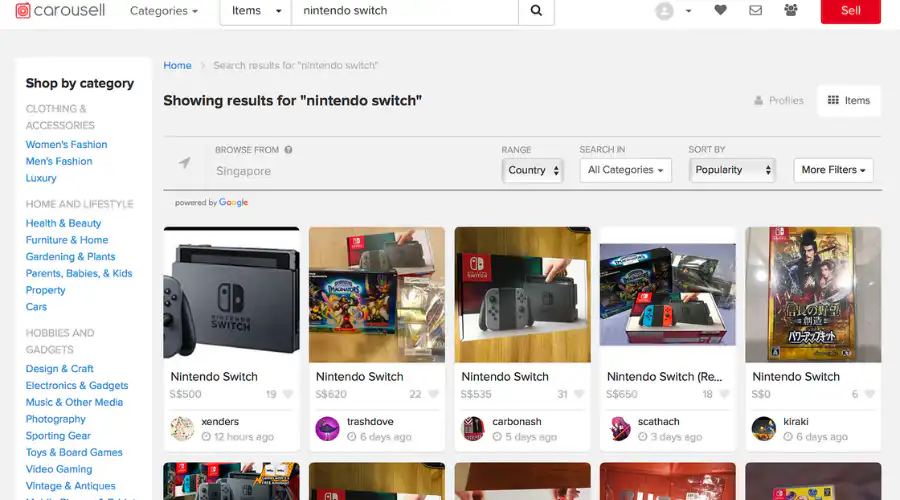Open Men's Fashion category
Image resolution: width=900 pixels, height=500 pixels.
click(59, 161)
